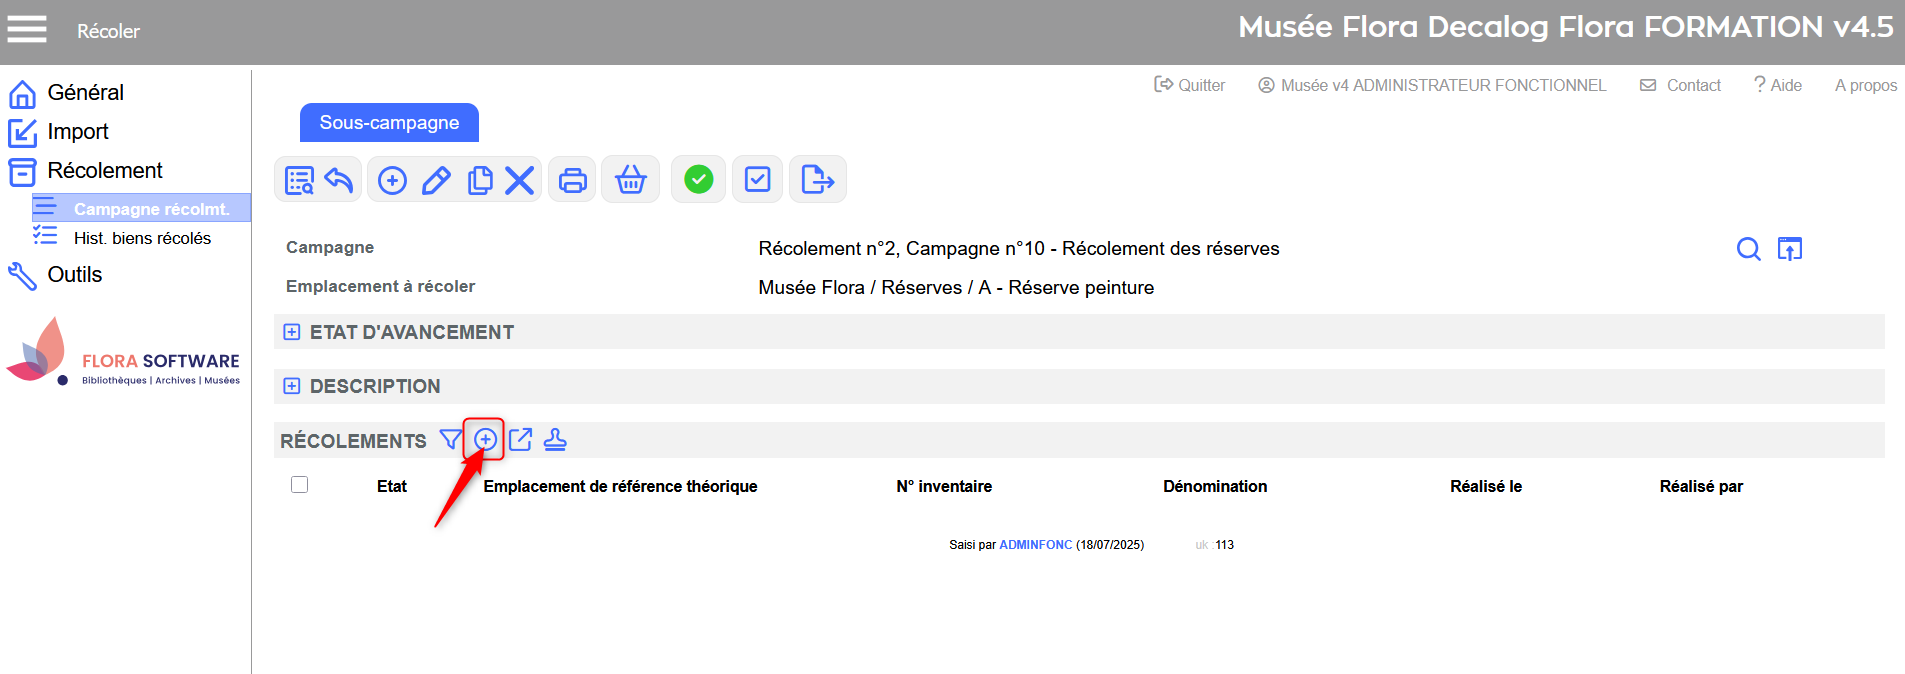The width and height of the screenshot is (1905, 674).
Task: Open the filter funnel in Récolements
Action: pos(450,440)
